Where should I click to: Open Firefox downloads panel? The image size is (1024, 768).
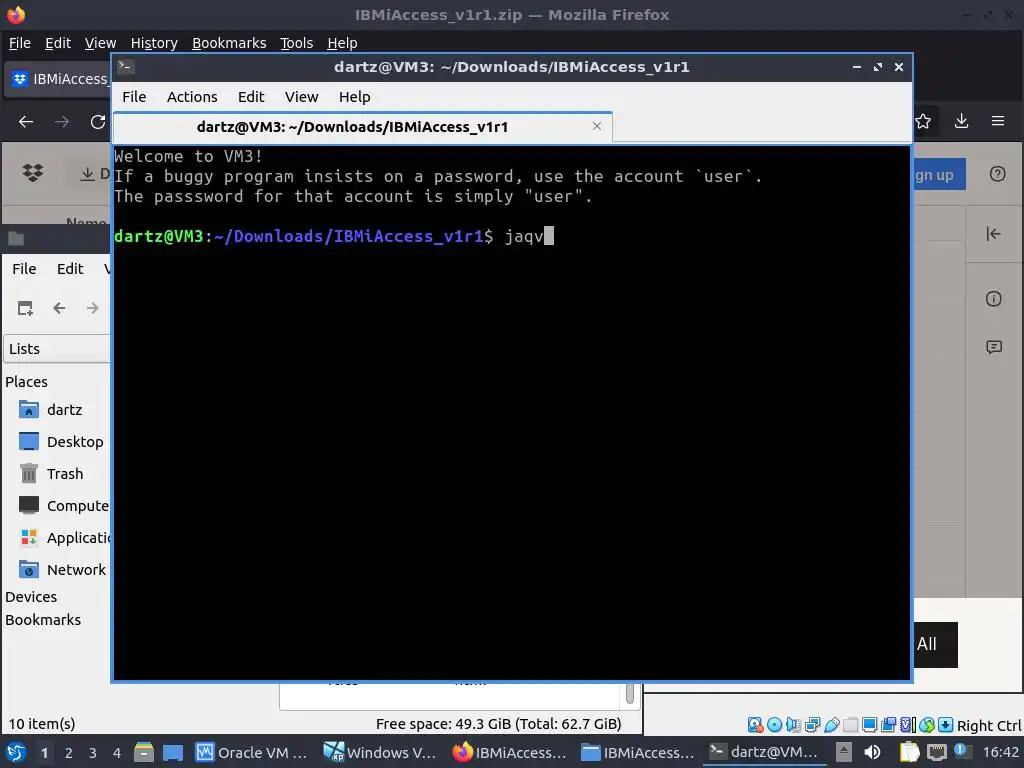click(961, 121)
